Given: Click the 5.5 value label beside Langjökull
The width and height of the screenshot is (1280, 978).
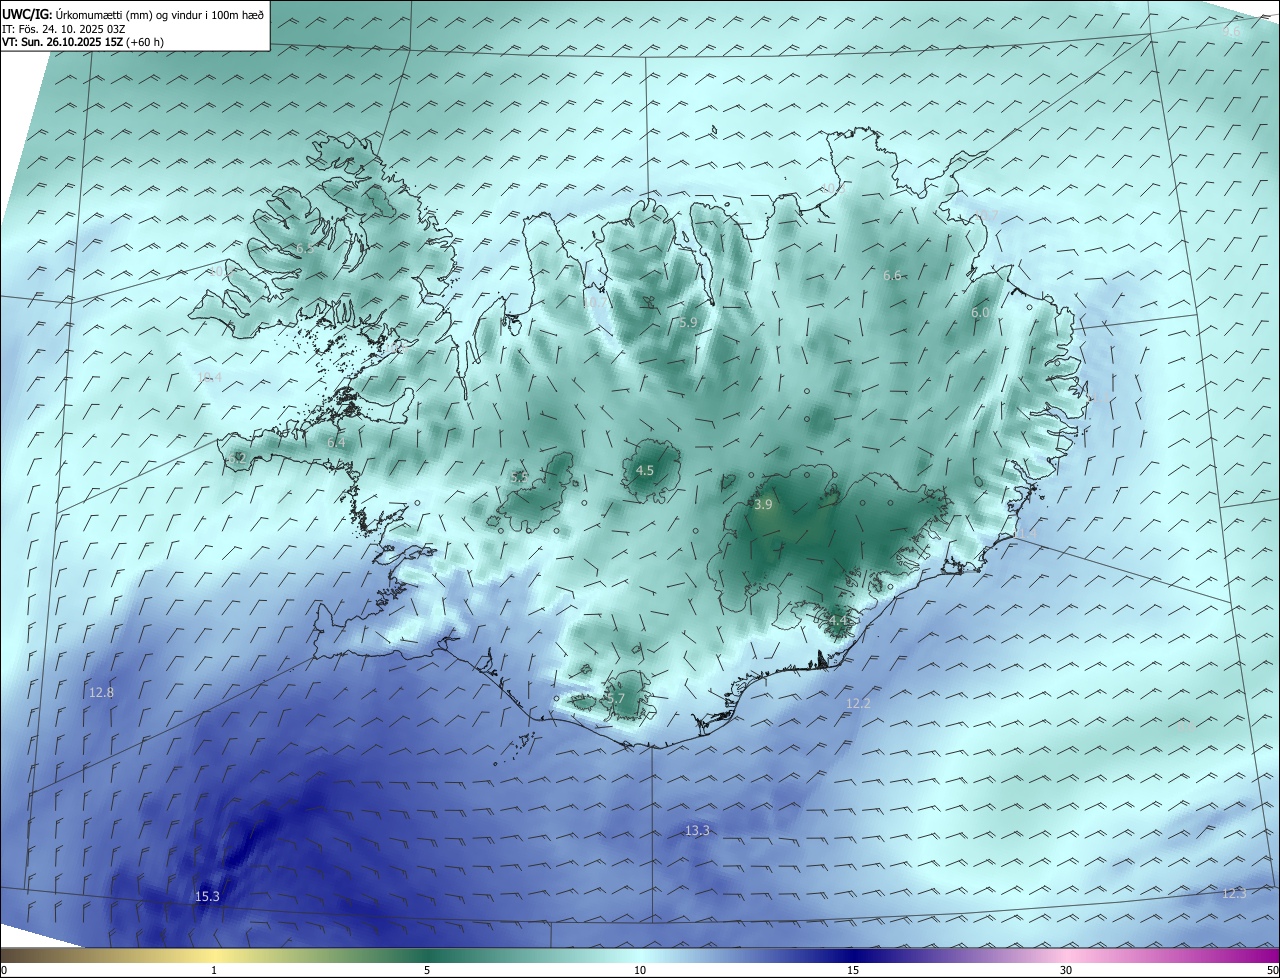Looking at the screenshot, I should (x=519, y=478).
